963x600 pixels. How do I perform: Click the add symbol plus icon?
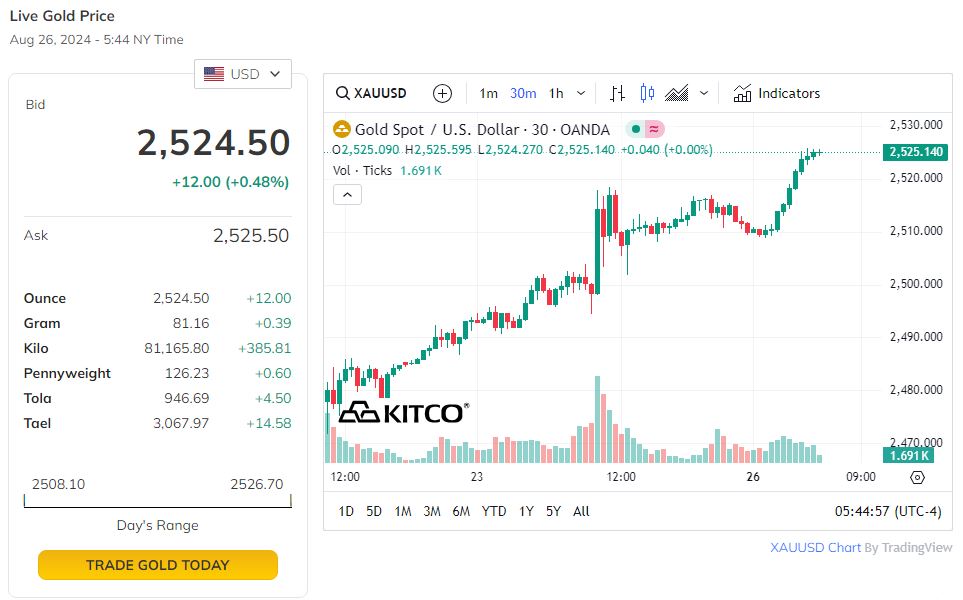(442, 93)
